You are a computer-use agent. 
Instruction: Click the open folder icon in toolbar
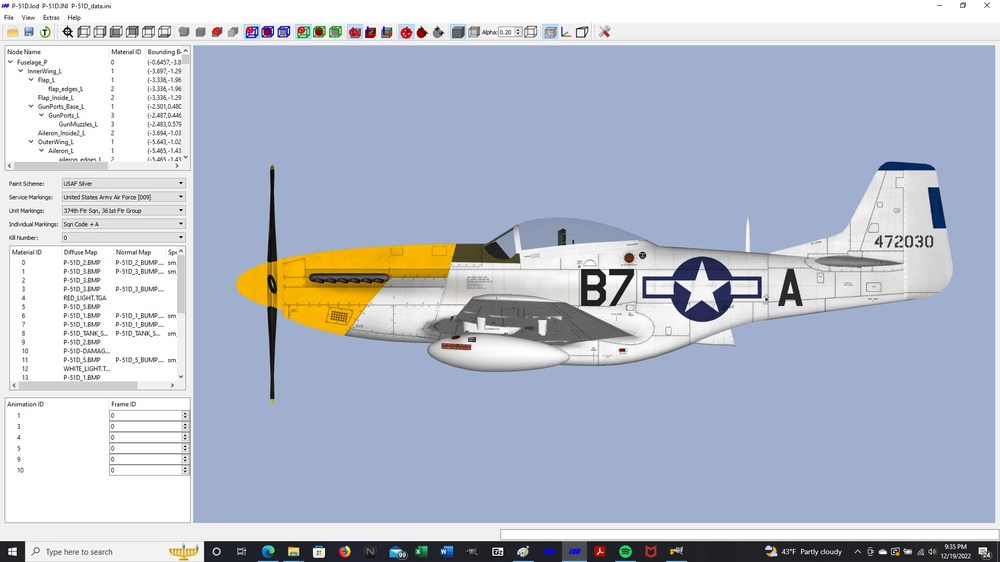pos(13,32)
